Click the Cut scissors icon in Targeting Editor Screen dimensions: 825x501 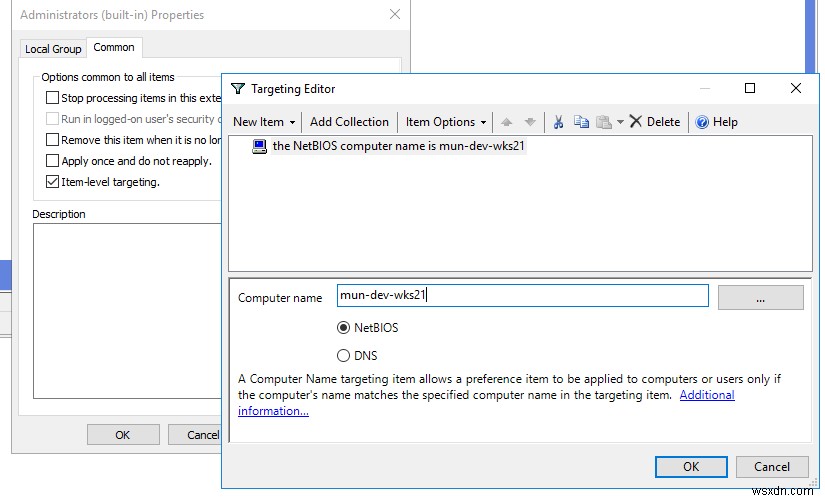tap(558, 122)
